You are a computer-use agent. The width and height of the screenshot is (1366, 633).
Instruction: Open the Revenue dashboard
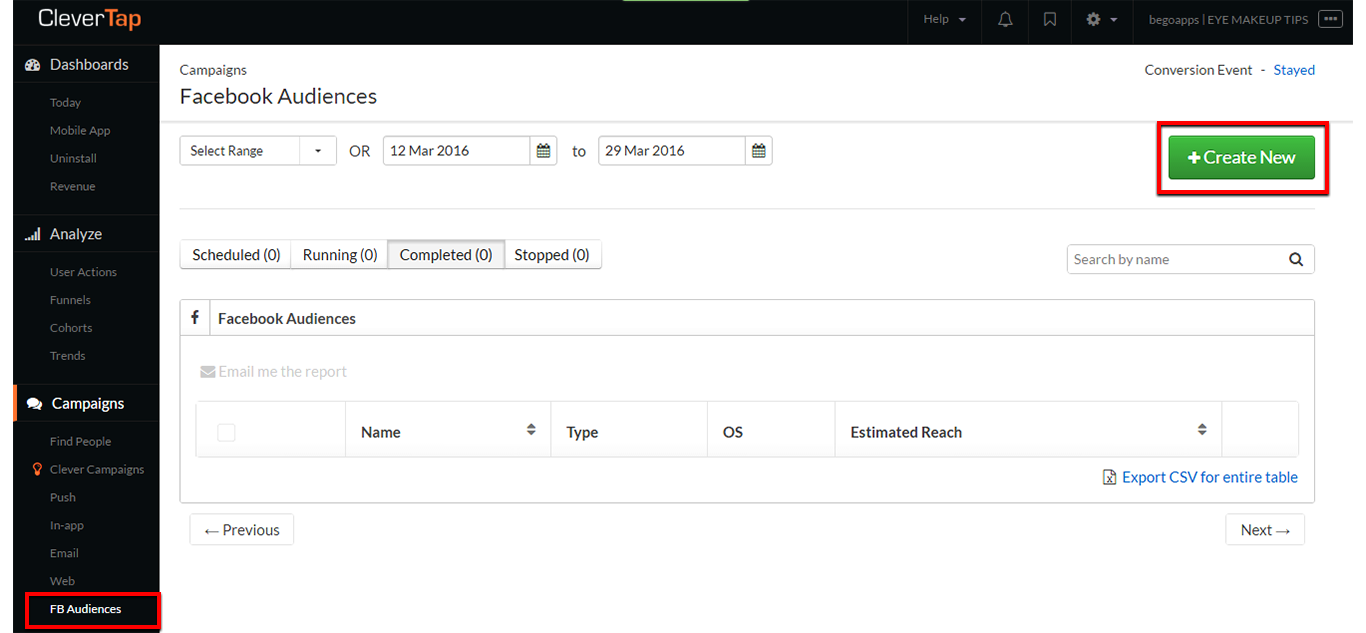pos(73,187)
